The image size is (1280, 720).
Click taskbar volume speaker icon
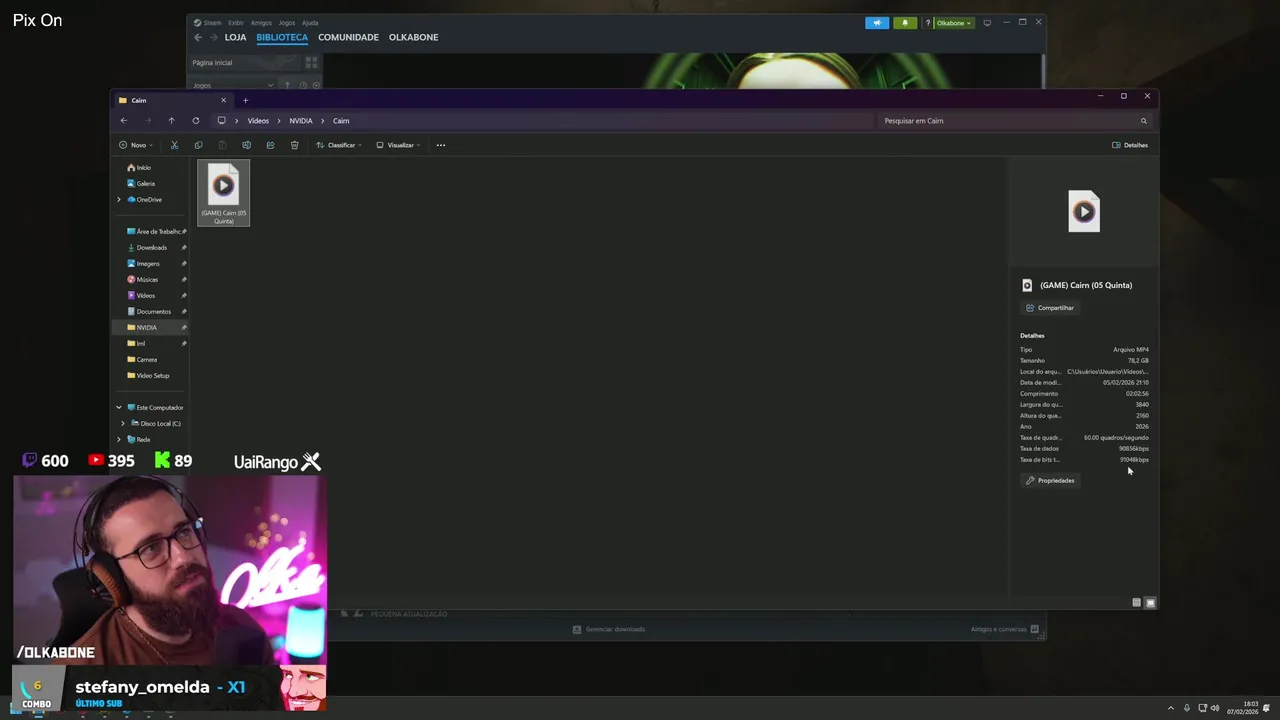tap(1215, 708)
